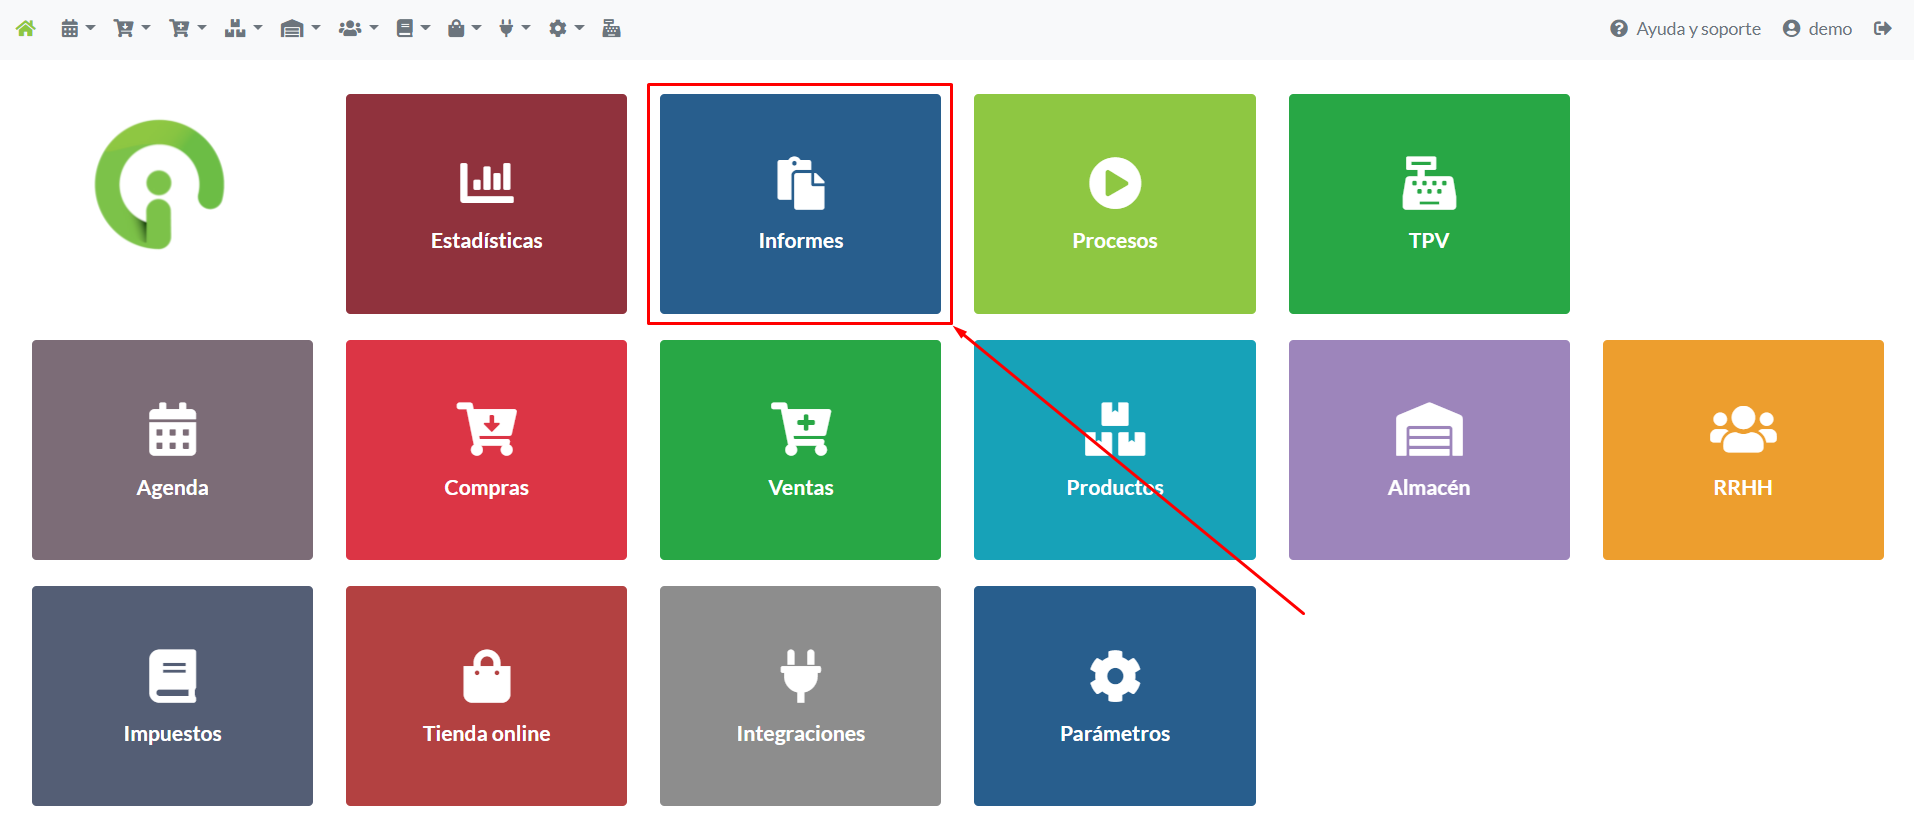Go to the RRHH tile
The height and width of the screenshot is (826, 1914).
point(1742,450)
